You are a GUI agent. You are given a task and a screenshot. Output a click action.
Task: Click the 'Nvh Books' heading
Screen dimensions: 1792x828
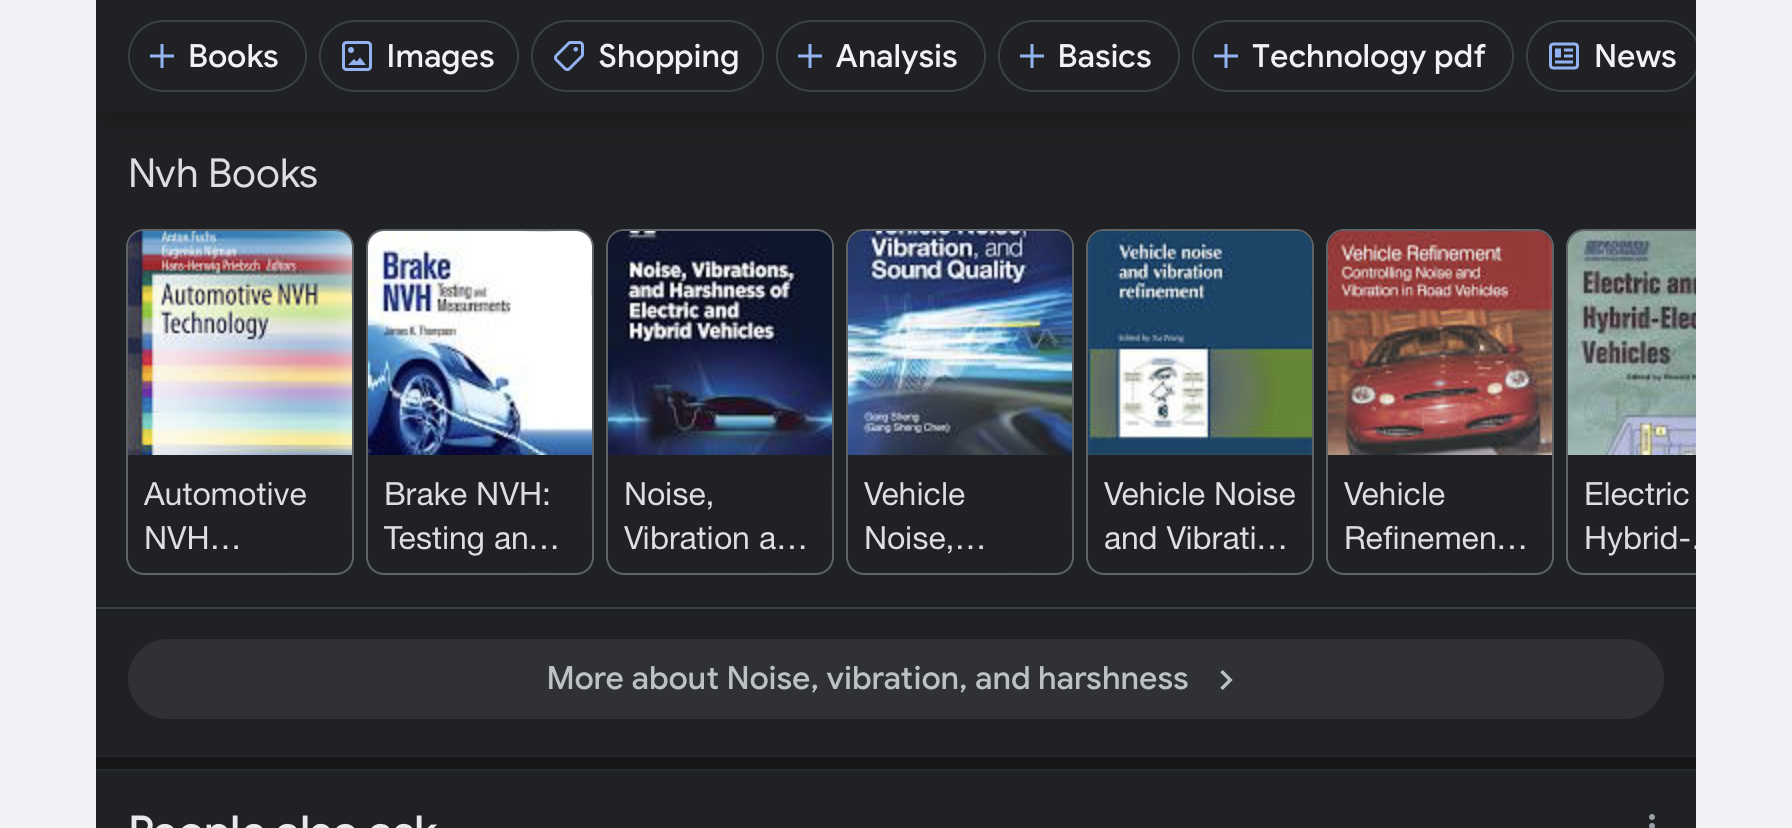(223, 174)
